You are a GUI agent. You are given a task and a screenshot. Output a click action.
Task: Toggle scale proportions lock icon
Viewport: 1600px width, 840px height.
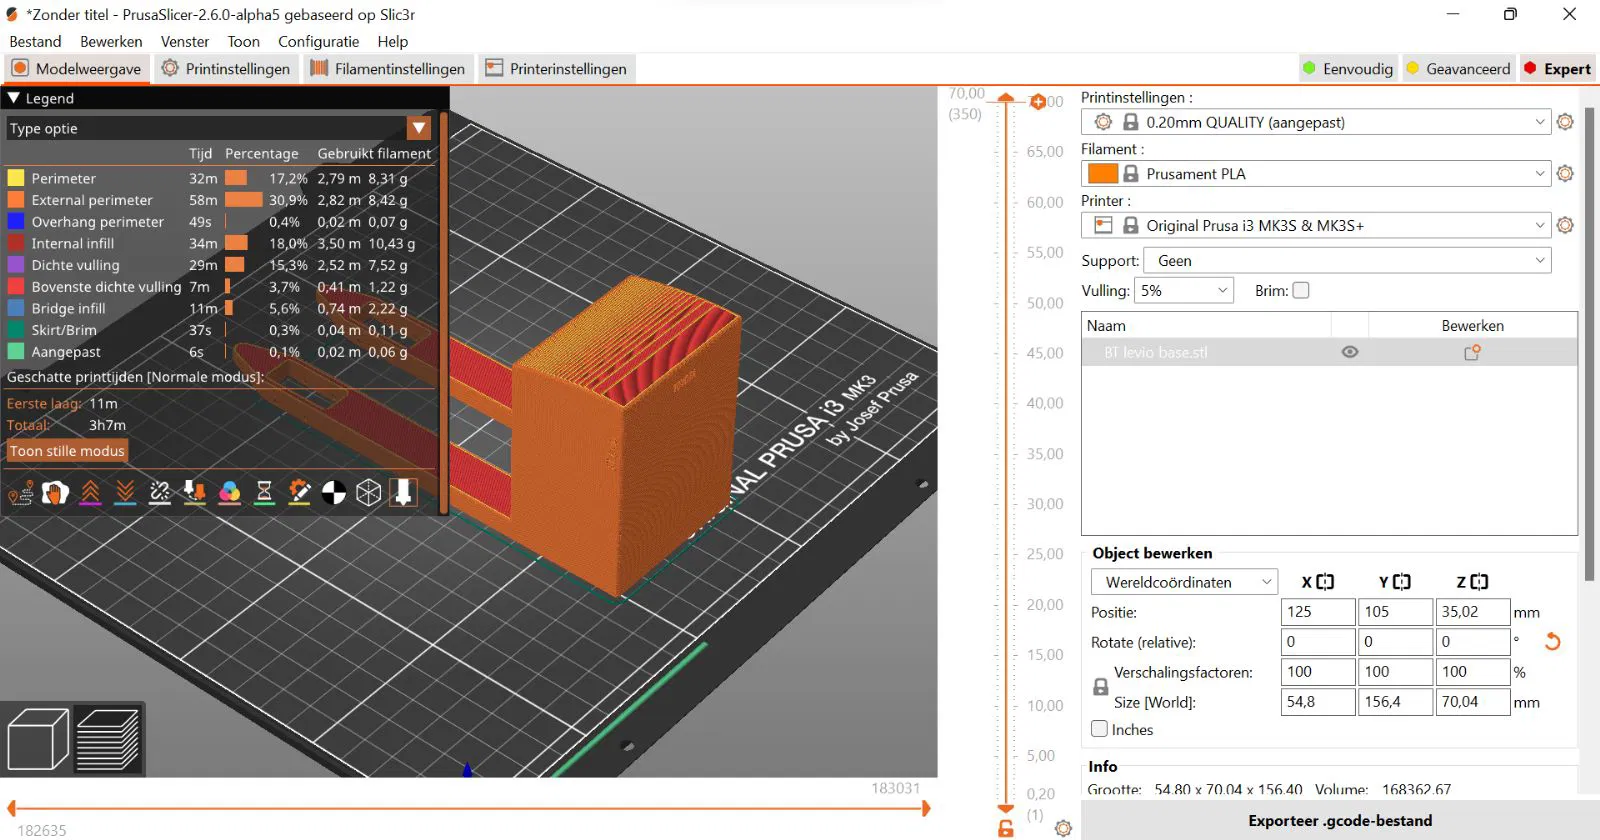(1100, 687)
